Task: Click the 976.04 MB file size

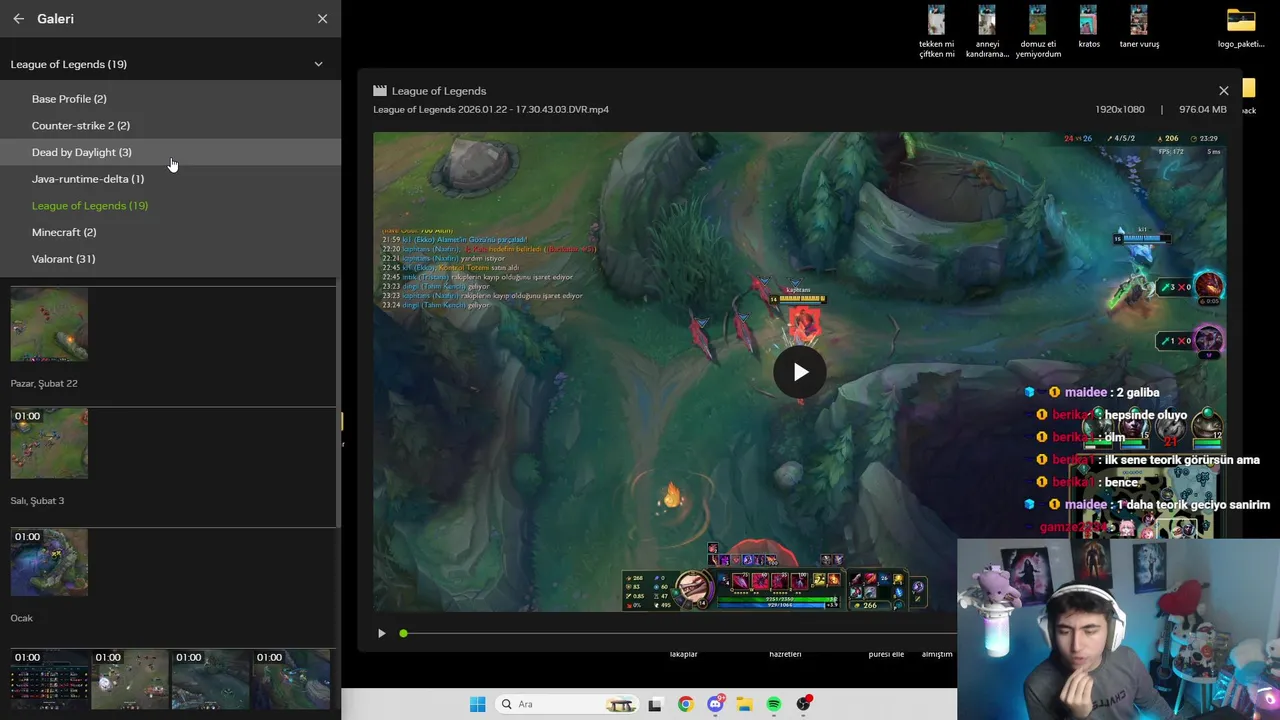Action: 1202,109
